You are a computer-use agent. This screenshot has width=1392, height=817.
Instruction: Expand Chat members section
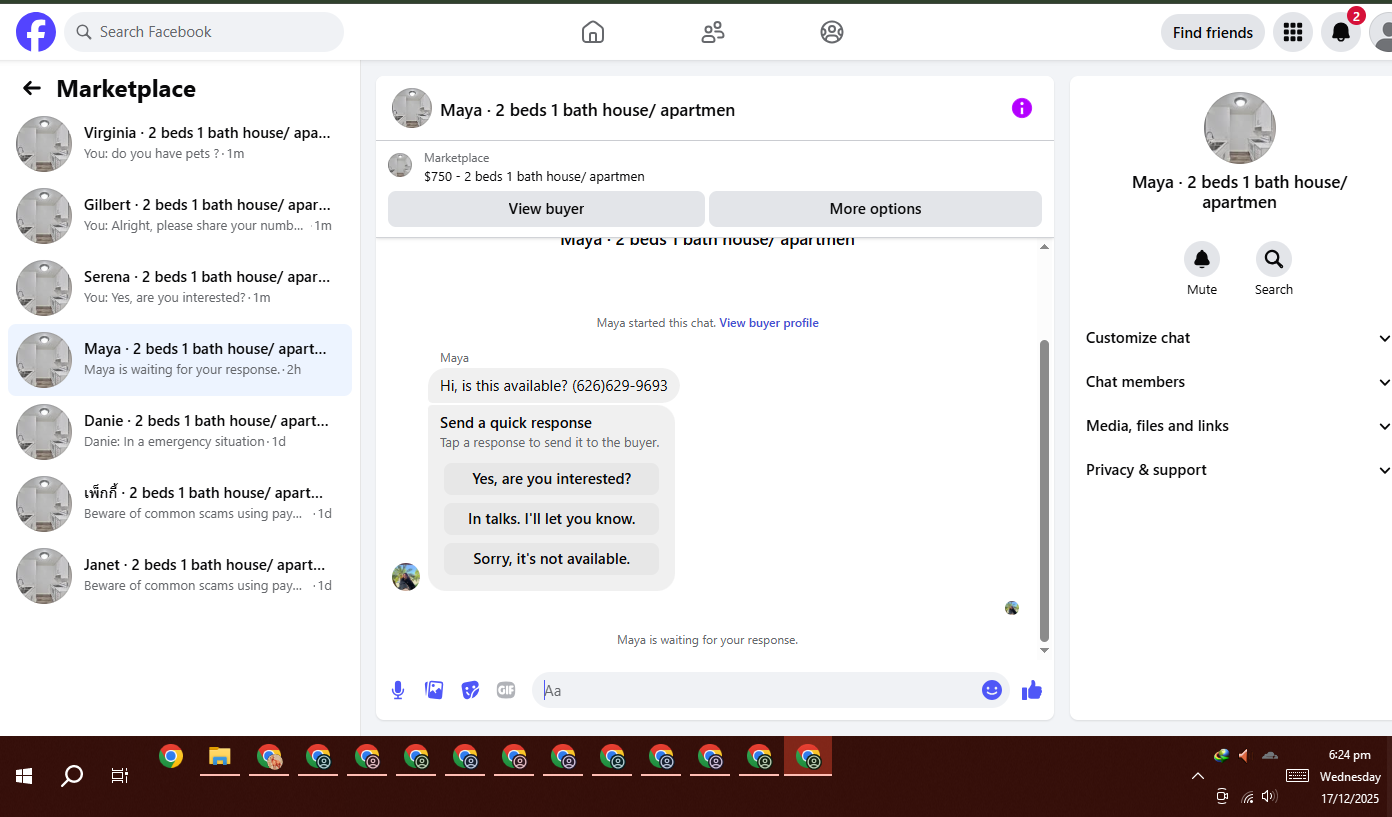pos(1238,382)
